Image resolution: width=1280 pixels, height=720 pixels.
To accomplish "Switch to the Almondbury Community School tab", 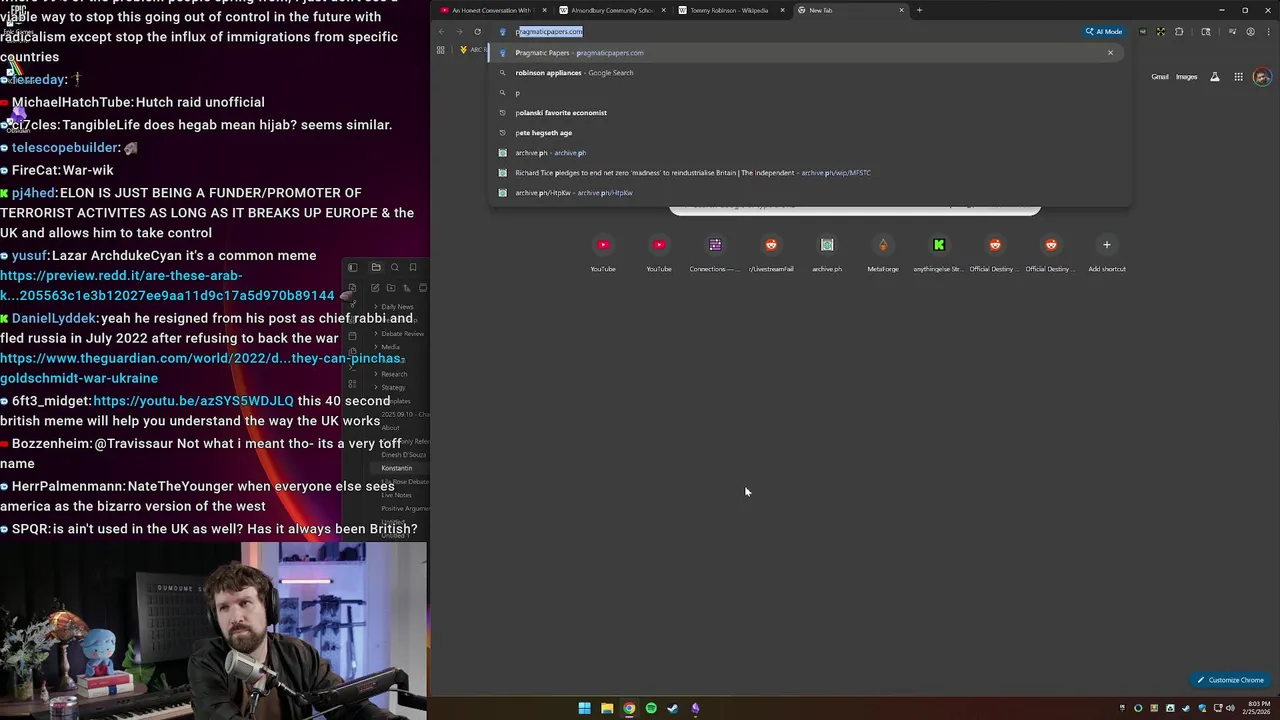I will tap(610, 10).
